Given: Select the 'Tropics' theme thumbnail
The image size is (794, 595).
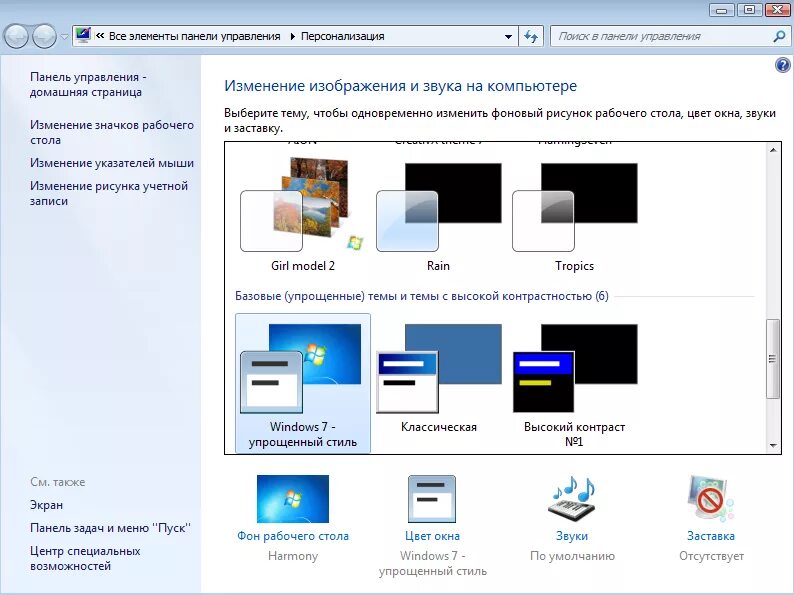Looking at the screenshot, I should [x=574, y=208].
